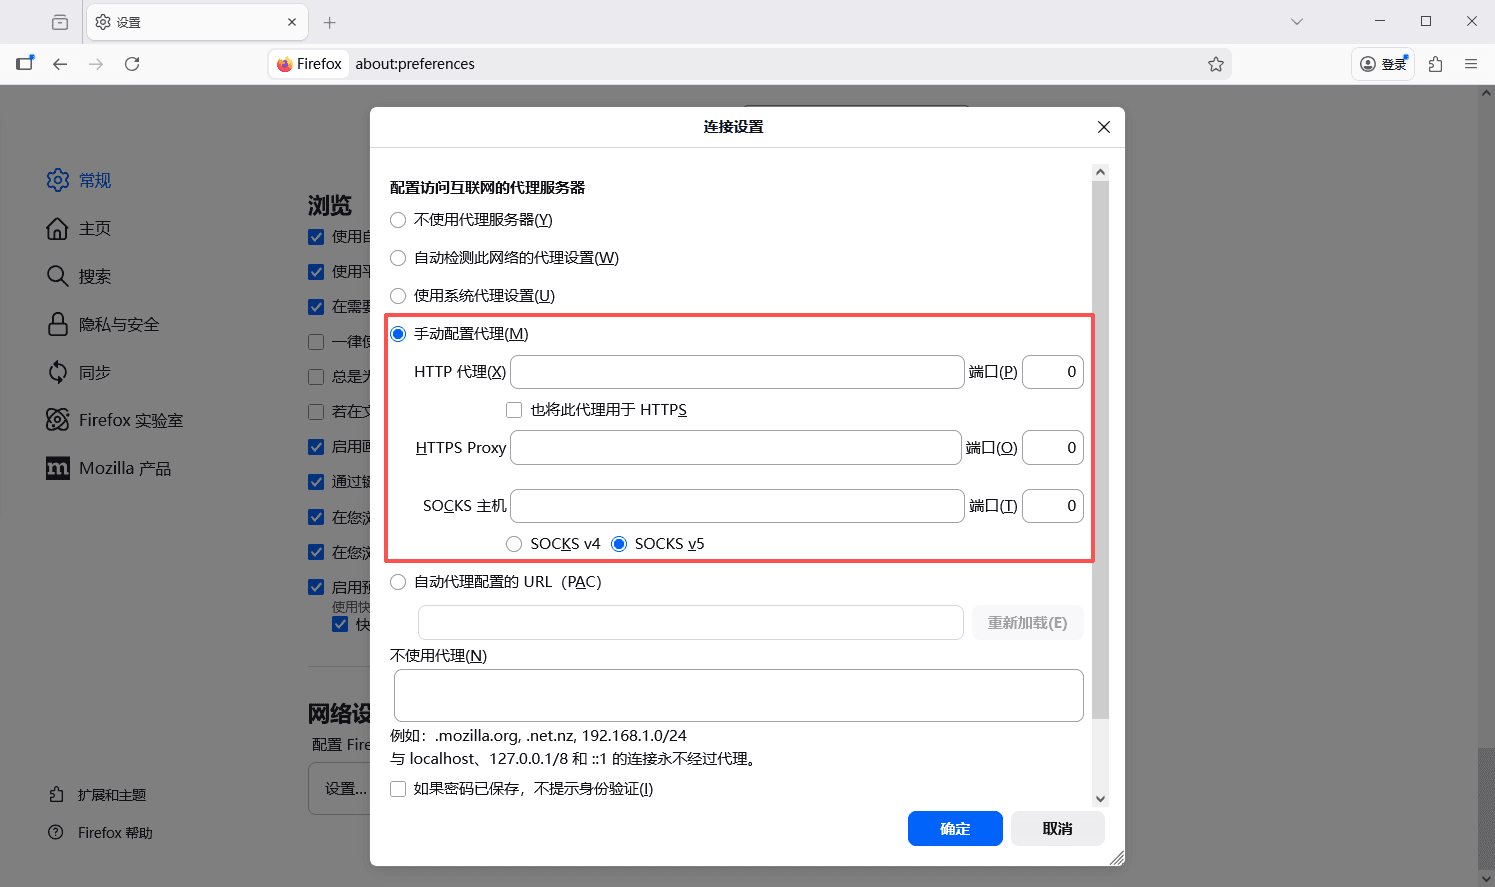Click the 登录 account icon

pos(1382,63)
